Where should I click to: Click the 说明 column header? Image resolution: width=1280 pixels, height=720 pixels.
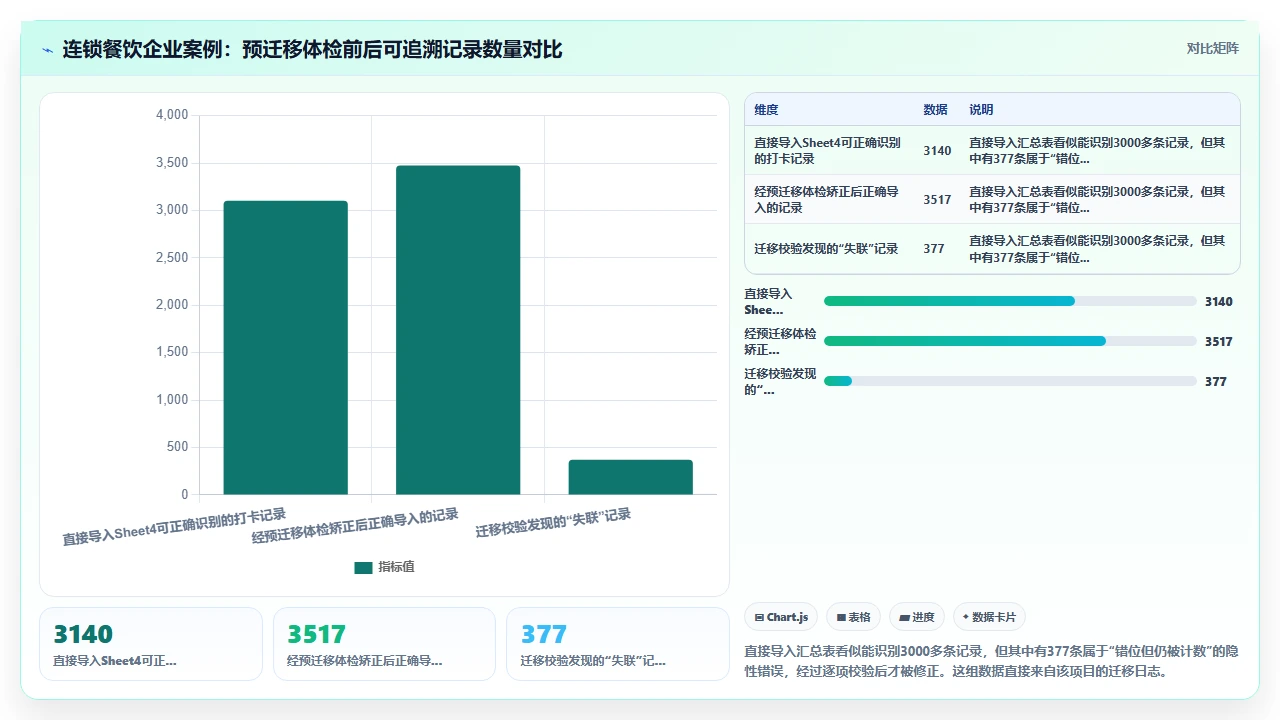pyautogui.click(x=981, y=110)
